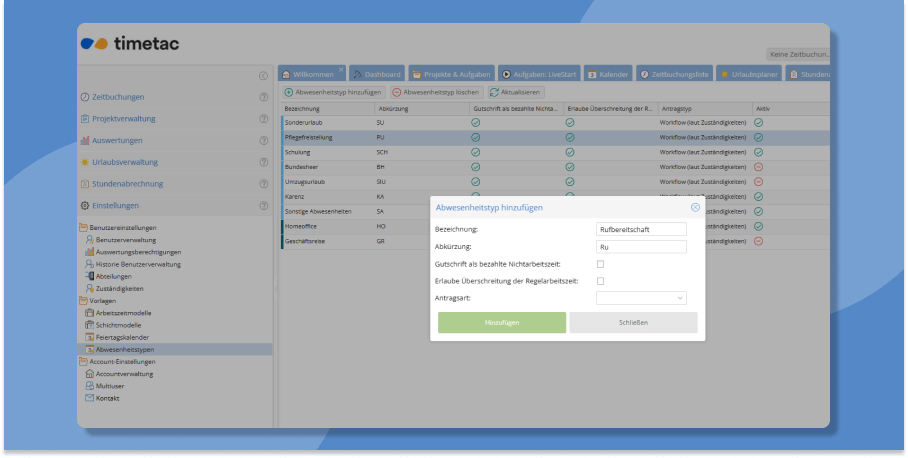Click the timetac logo
The image size is (908, 458).
point(130,44)
